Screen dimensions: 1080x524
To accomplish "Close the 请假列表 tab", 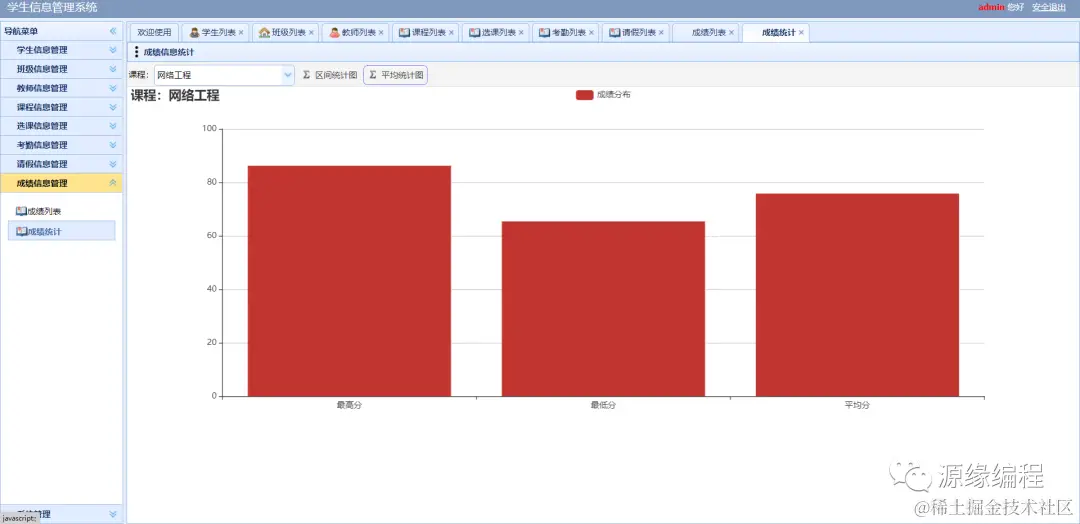I will [x=661, y=32].
